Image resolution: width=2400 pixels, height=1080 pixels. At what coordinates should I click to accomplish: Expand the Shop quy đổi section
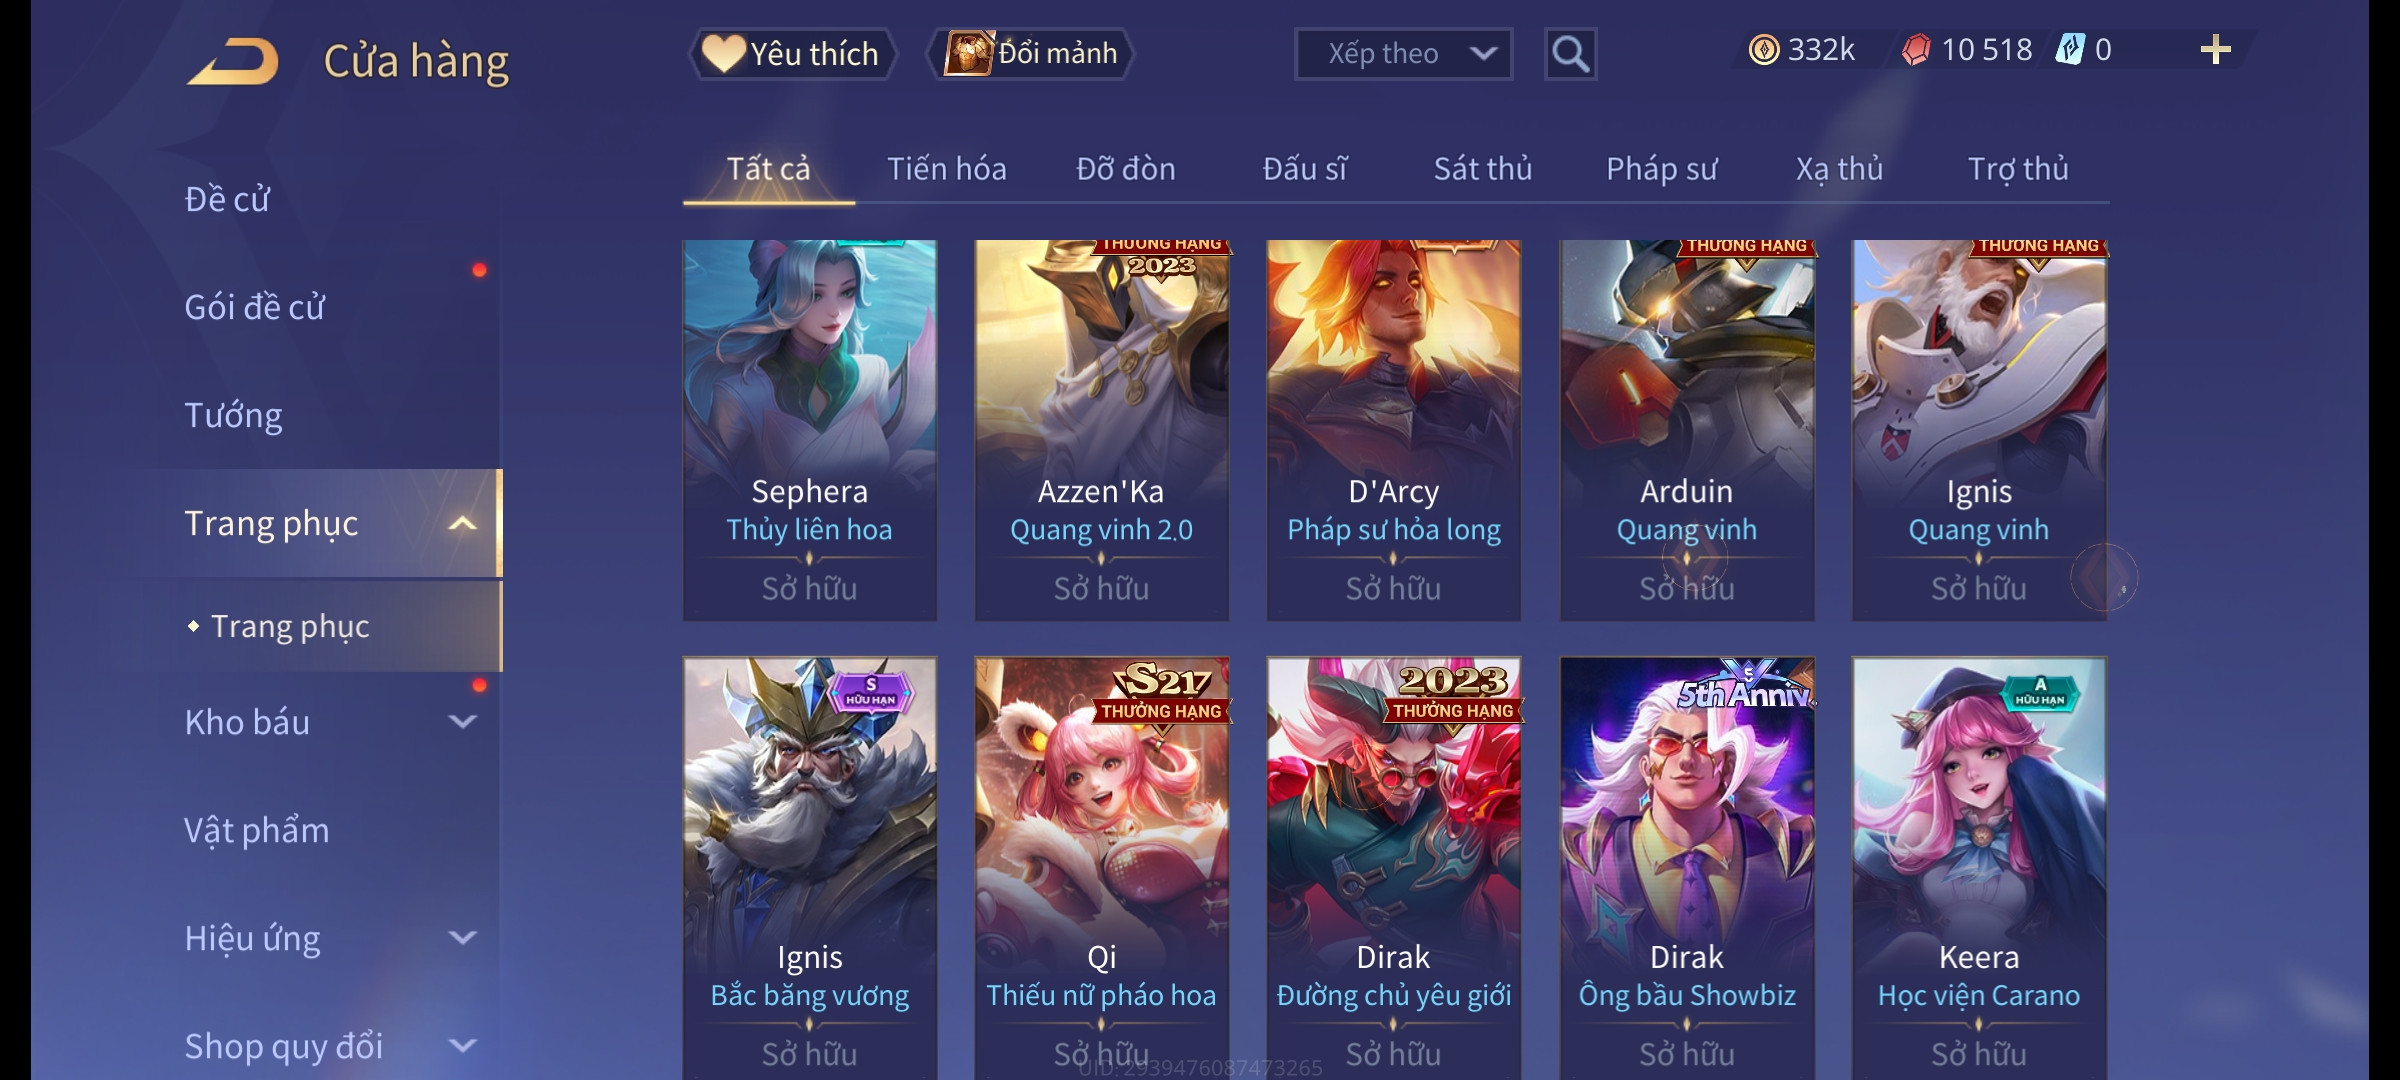462,1046
